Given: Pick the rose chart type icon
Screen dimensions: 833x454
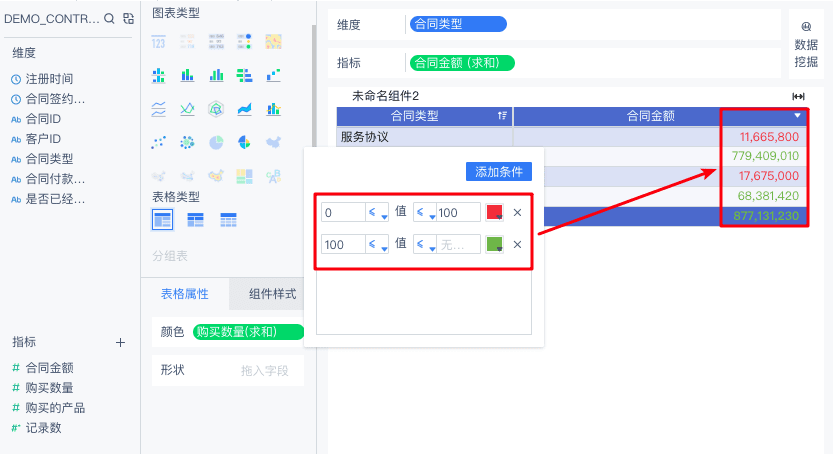Looking at the screenshot, I should pyautogui.click(x=244, y=142).
